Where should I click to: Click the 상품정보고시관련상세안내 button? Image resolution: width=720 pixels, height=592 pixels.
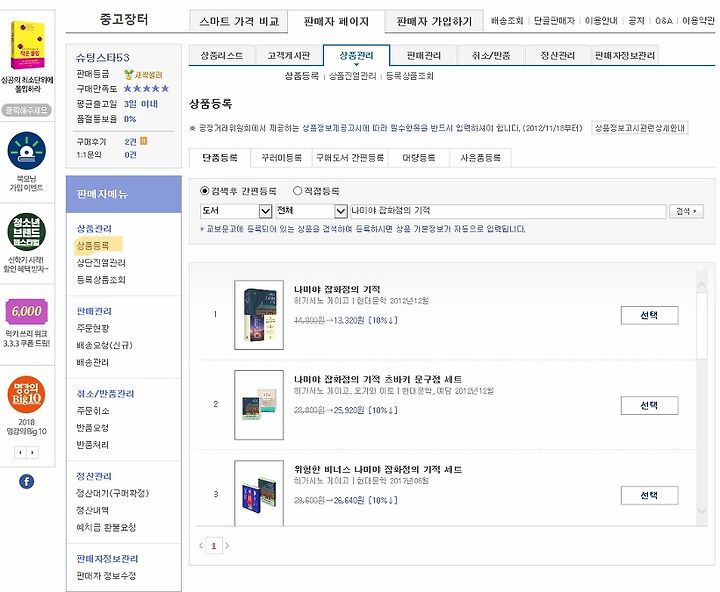[x=639, y=128]
